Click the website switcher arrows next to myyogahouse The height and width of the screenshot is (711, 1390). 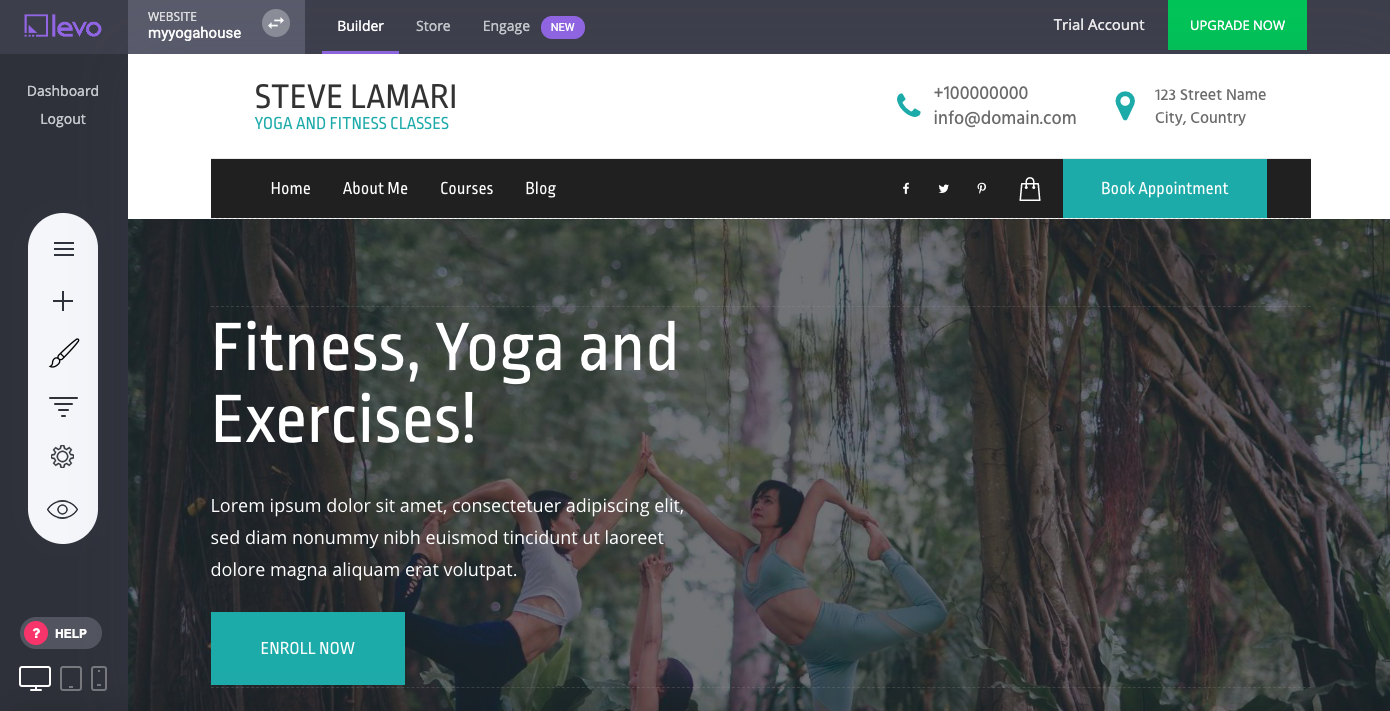click(x=276, y=22)
